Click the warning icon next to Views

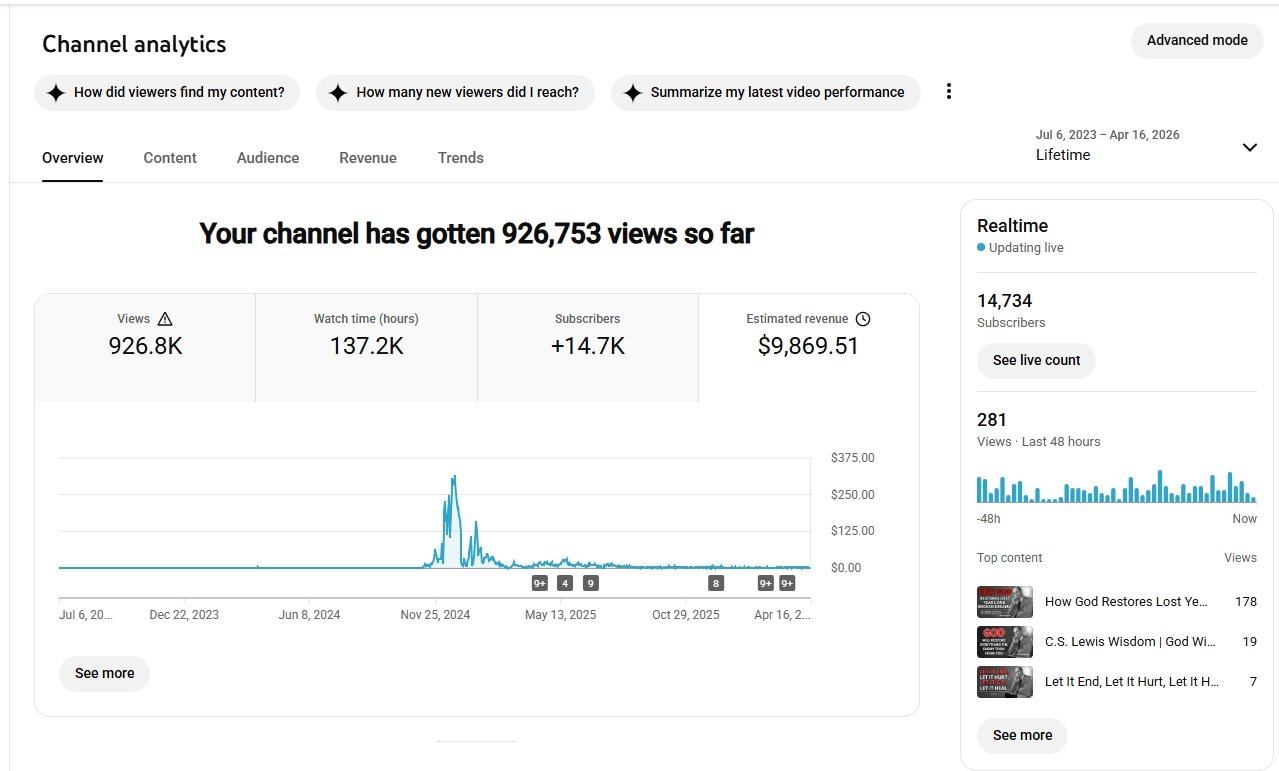166,319
